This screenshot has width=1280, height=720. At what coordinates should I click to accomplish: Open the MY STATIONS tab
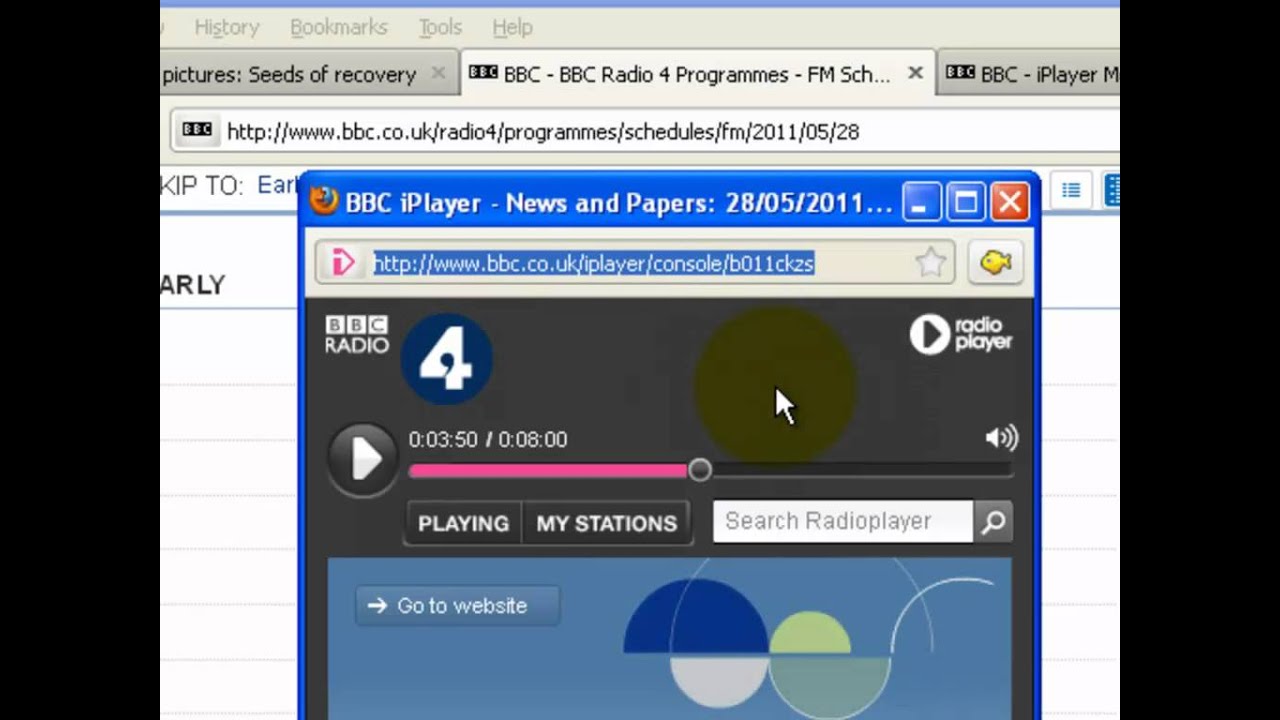pyautogui.click(x=607, y=523)
